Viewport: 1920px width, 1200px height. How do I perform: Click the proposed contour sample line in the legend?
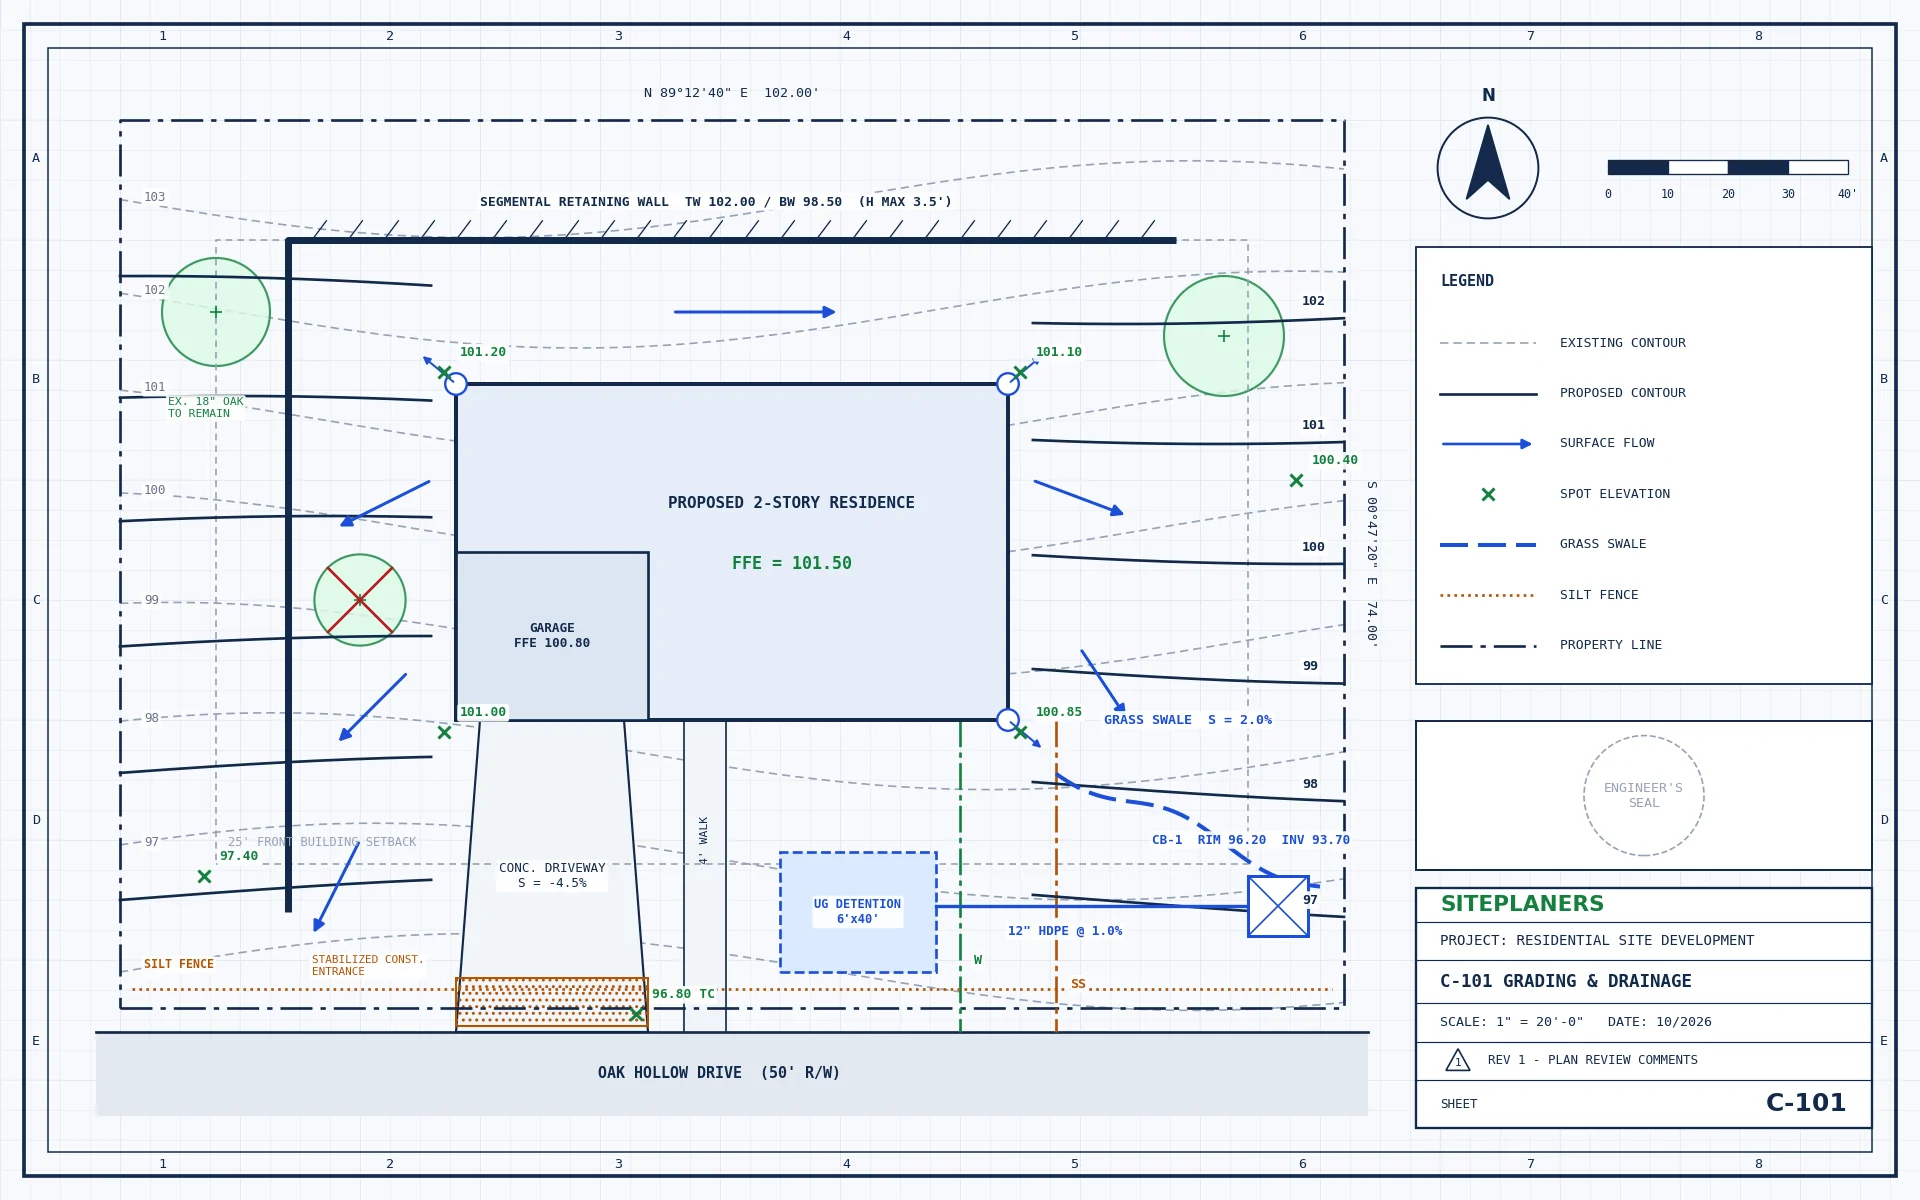coord(1488,394)
